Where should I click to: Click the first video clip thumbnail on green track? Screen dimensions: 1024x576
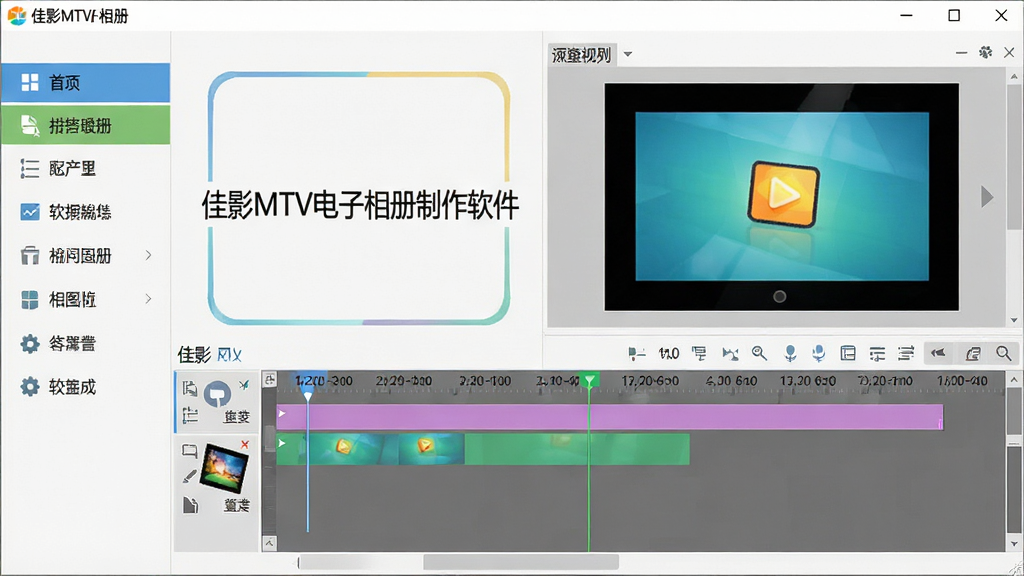[x=342, y=448]
